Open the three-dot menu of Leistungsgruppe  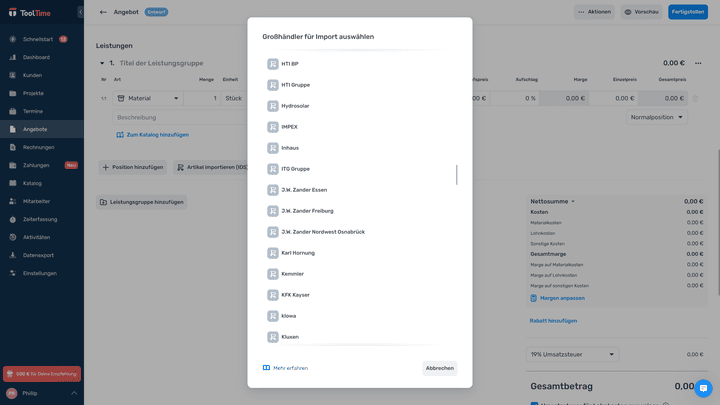click(698, 63)
